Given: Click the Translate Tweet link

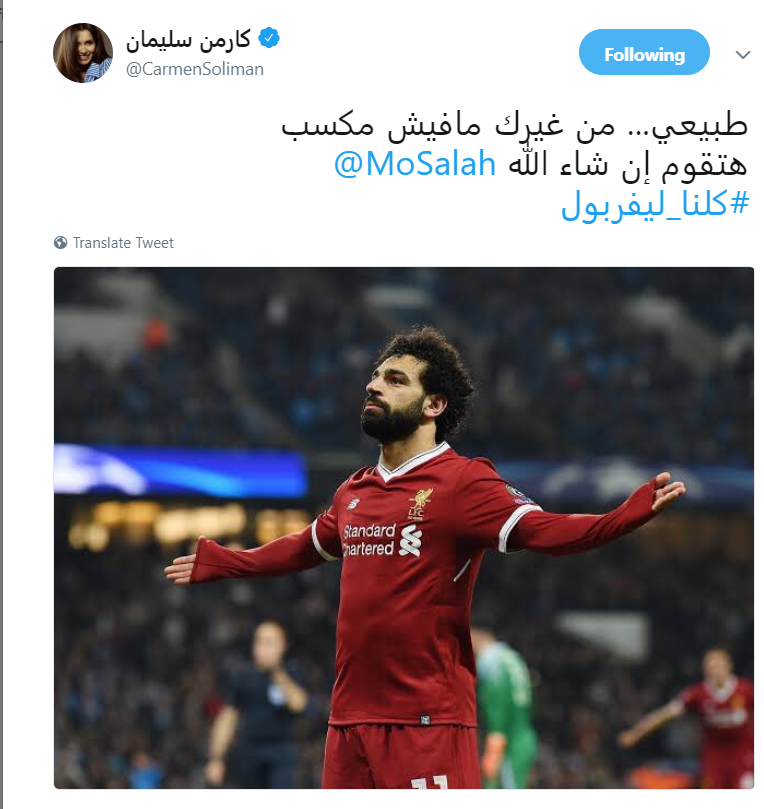Looking at the screenshot, I should tap(123, 242).
